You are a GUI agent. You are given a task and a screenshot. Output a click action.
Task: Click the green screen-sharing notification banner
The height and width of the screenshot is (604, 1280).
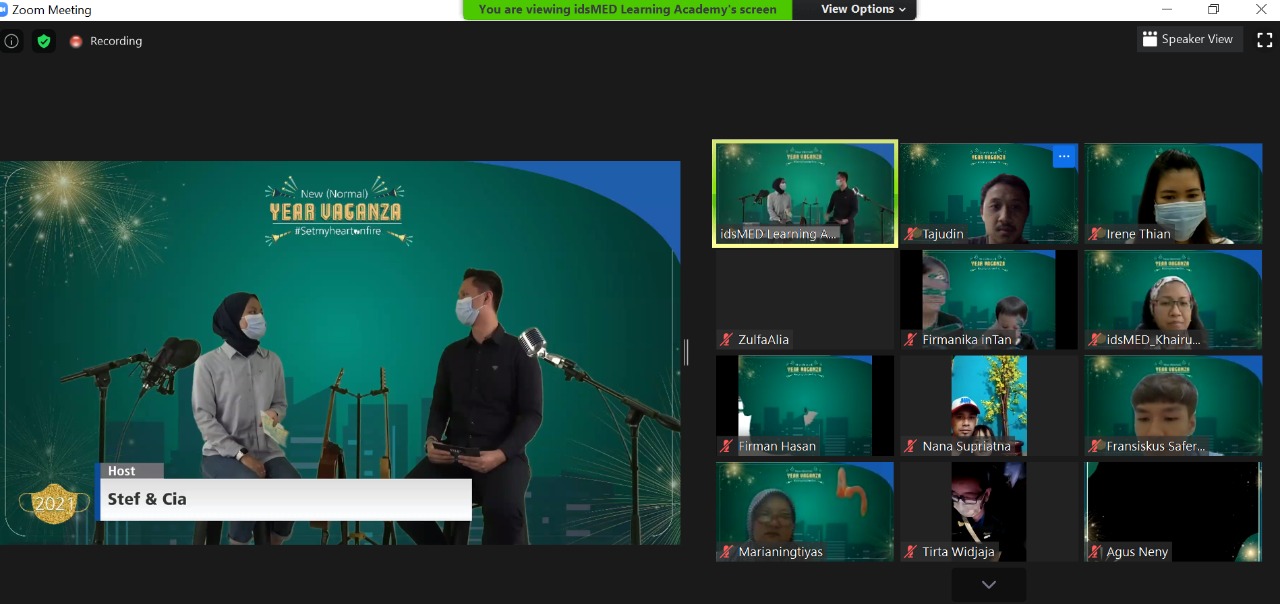pyautogui.click(x=627, y=9)
